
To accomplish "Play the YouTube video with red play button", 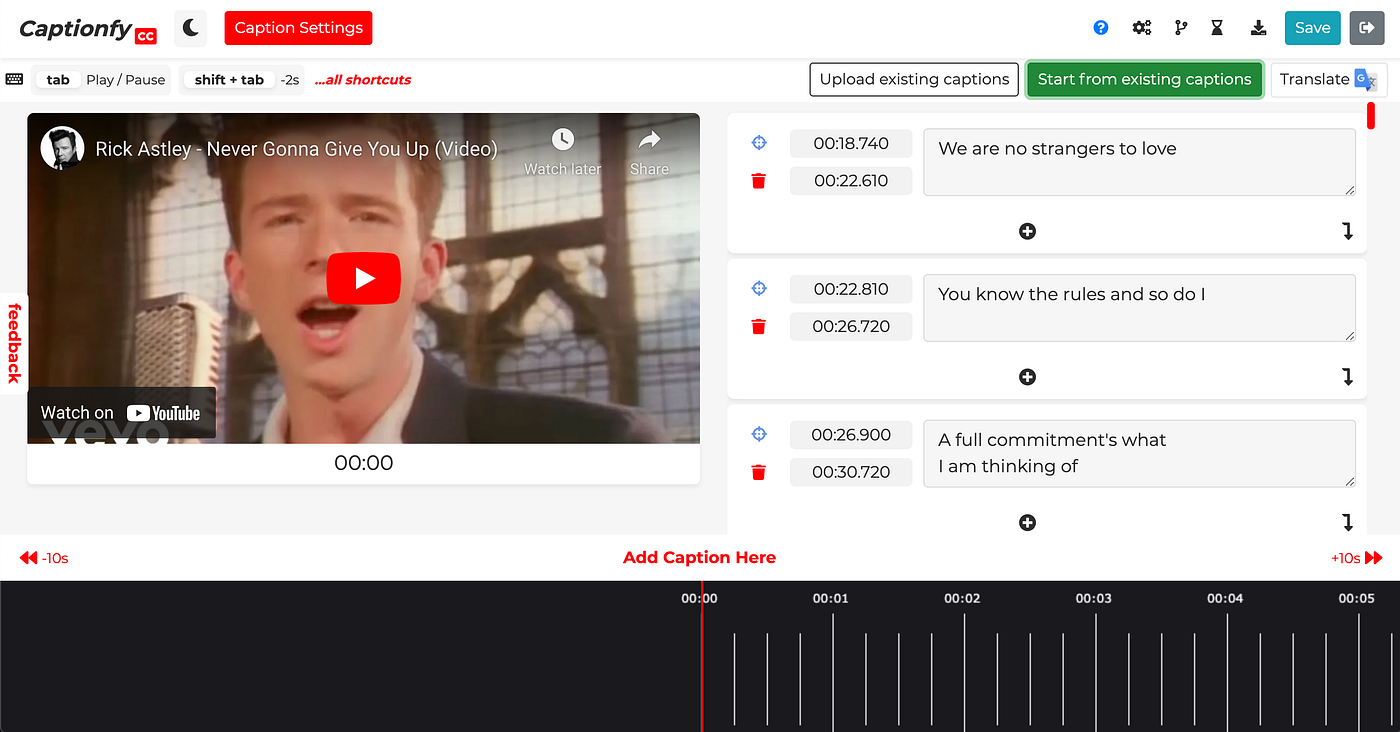I will pos(364,278).
